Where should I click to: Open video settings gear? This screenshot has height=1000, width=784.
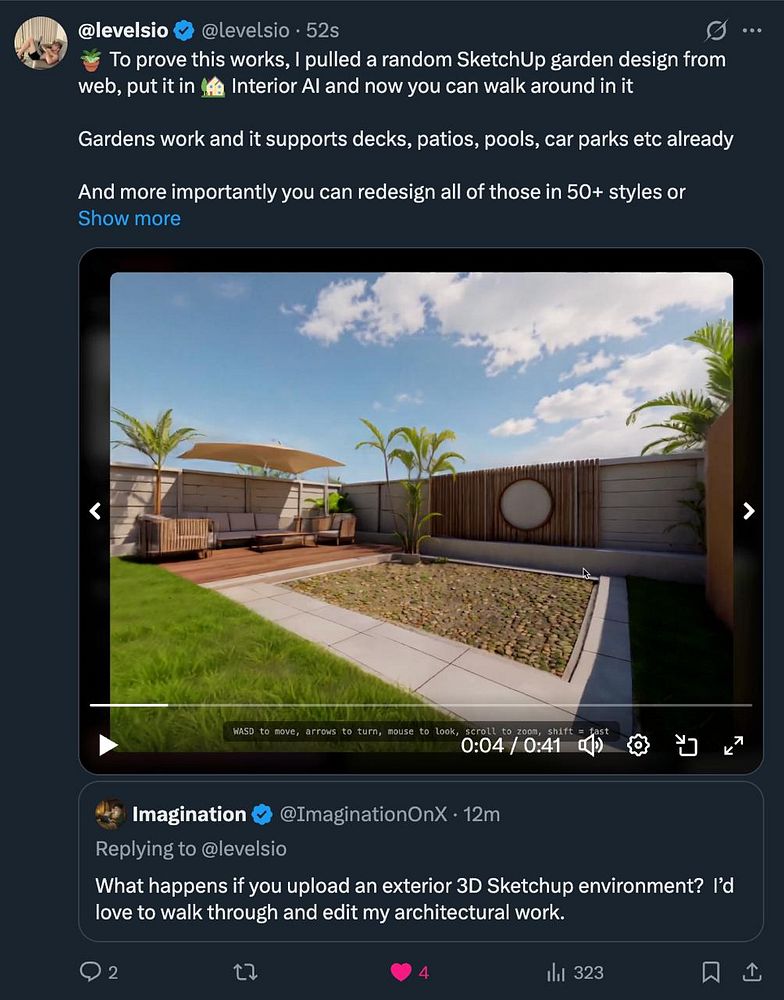[638, 745]
